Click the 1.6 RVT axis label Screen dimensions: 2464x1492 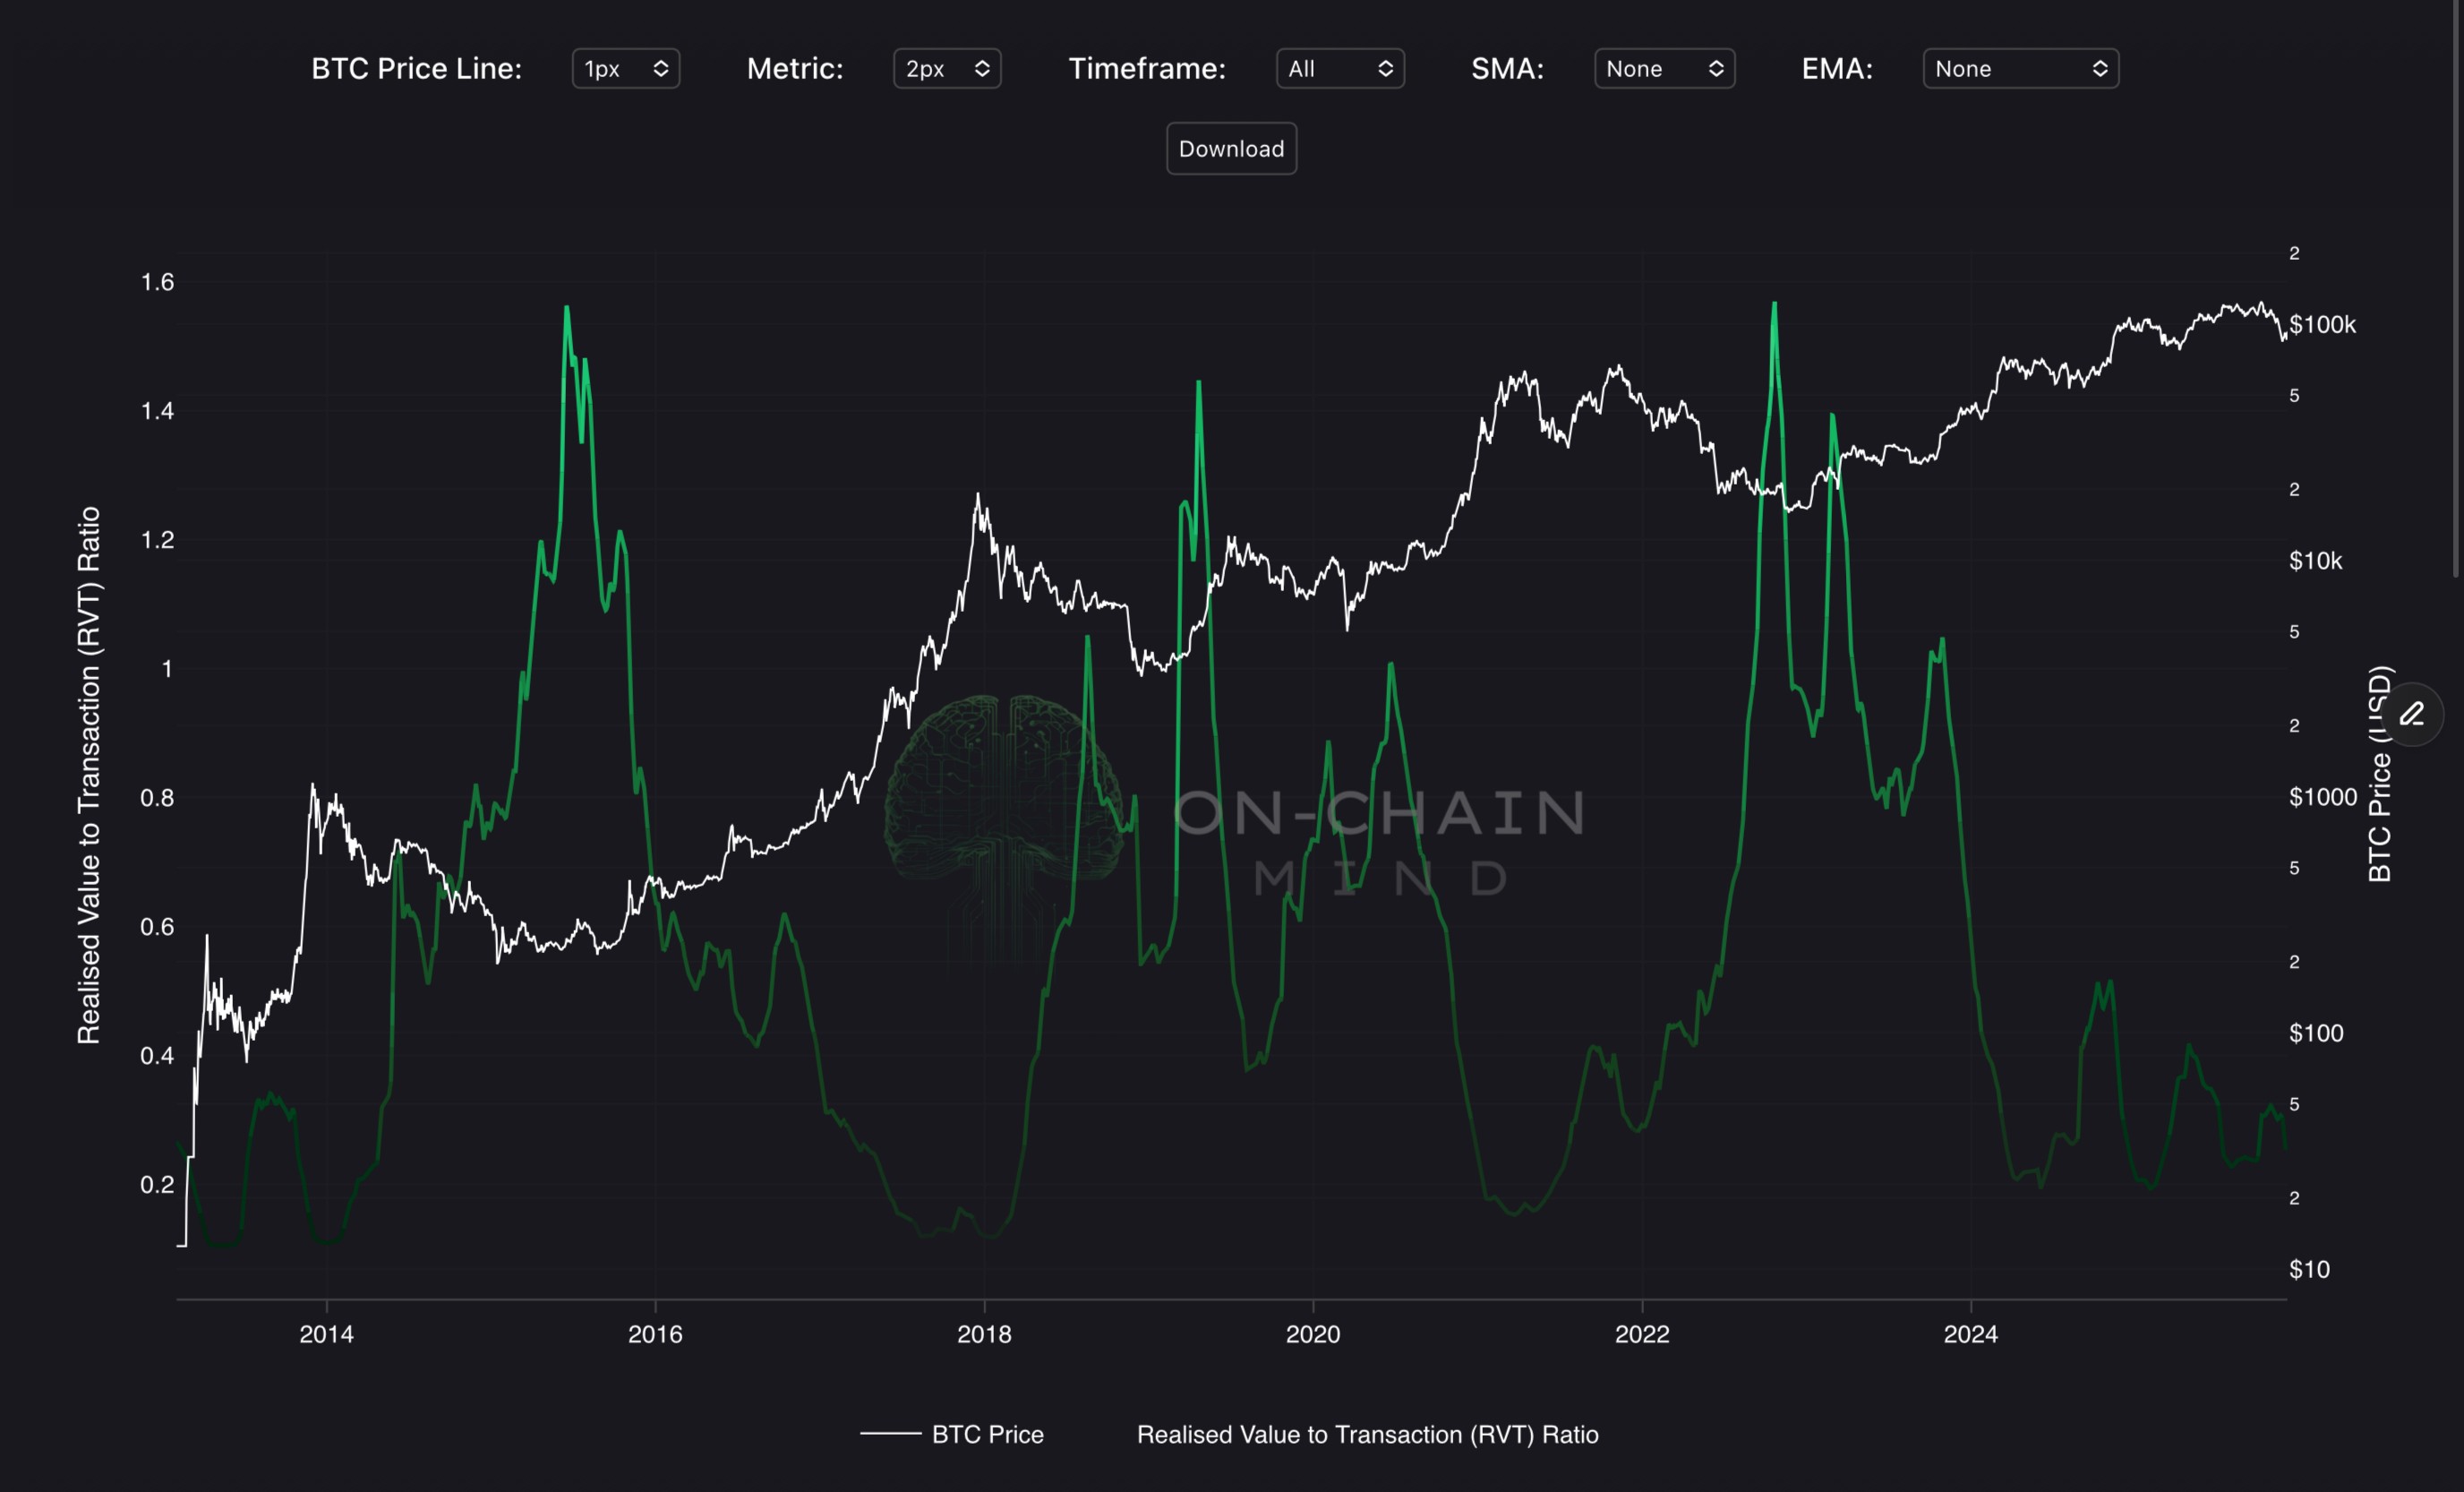click(157, 282)
